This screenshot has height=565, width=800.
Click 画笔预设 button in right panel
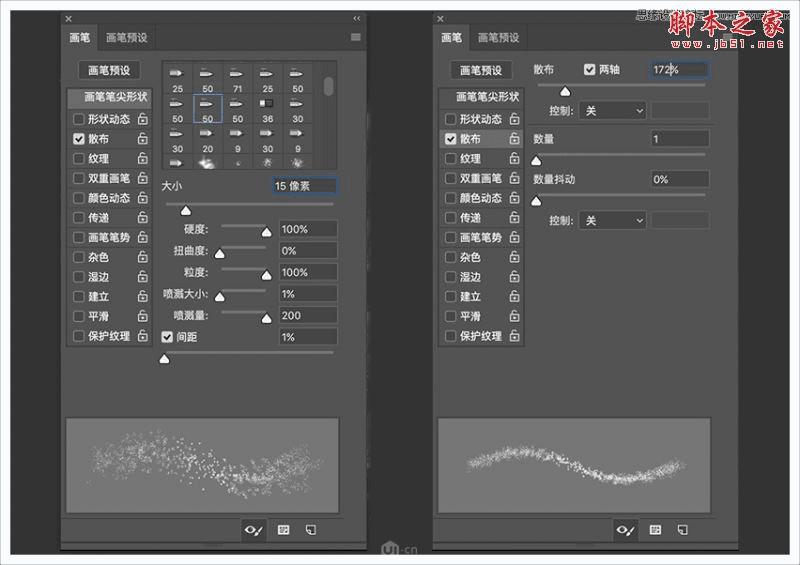click(x=481, y=70)
